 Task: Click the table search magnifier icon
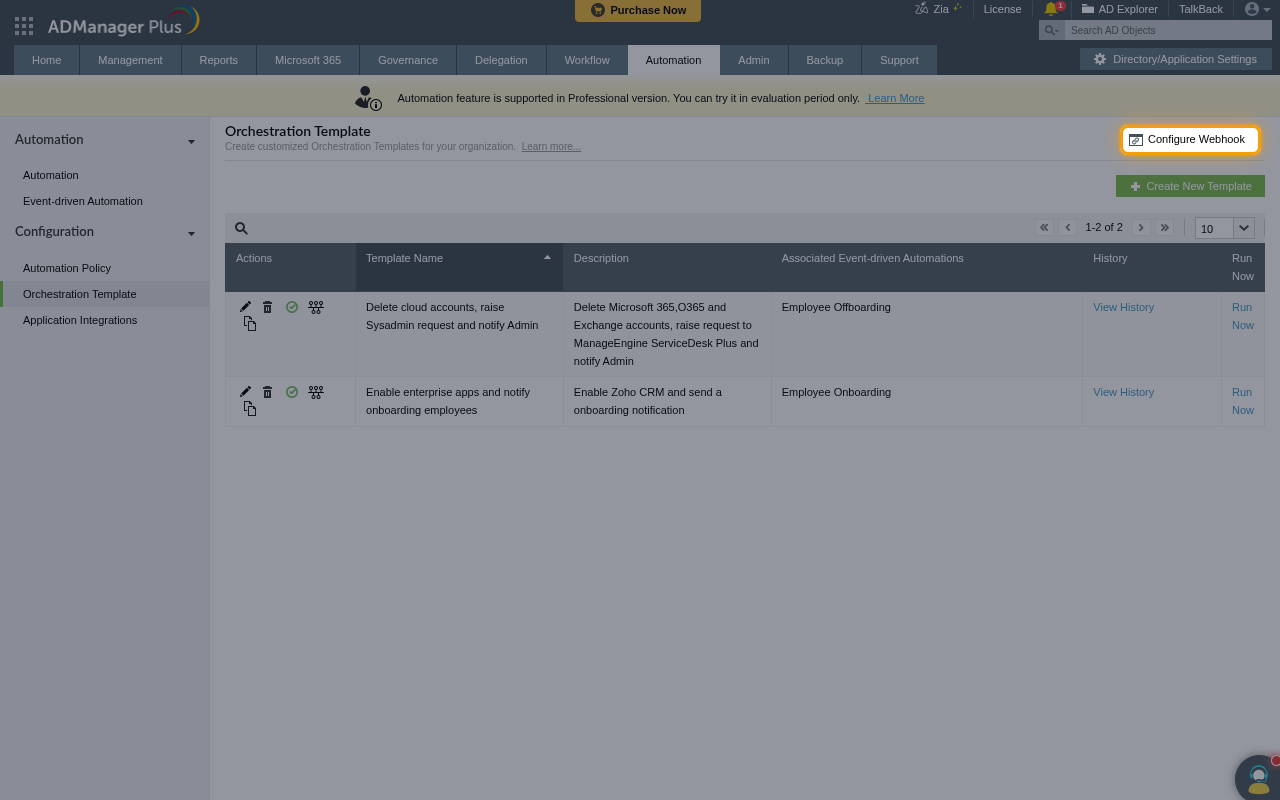click(241, 228)
